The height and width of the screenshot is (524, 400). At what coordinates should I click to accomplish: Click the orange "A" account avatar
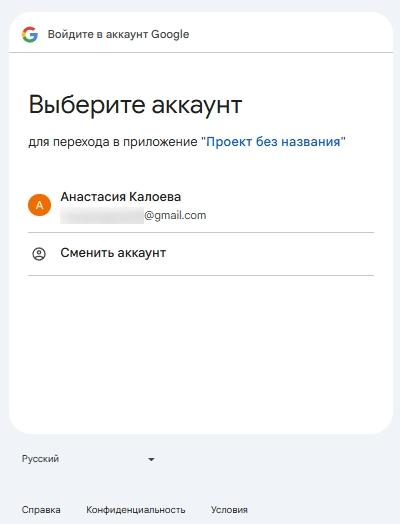click(39, 205)
